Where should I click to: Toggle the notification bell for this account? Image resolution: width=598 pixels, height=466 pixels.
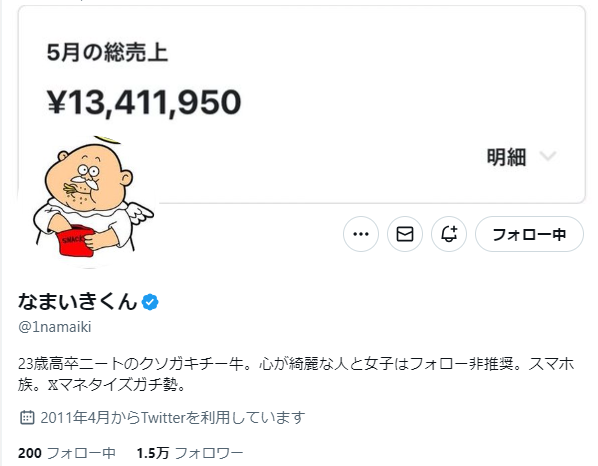[449, 234]
